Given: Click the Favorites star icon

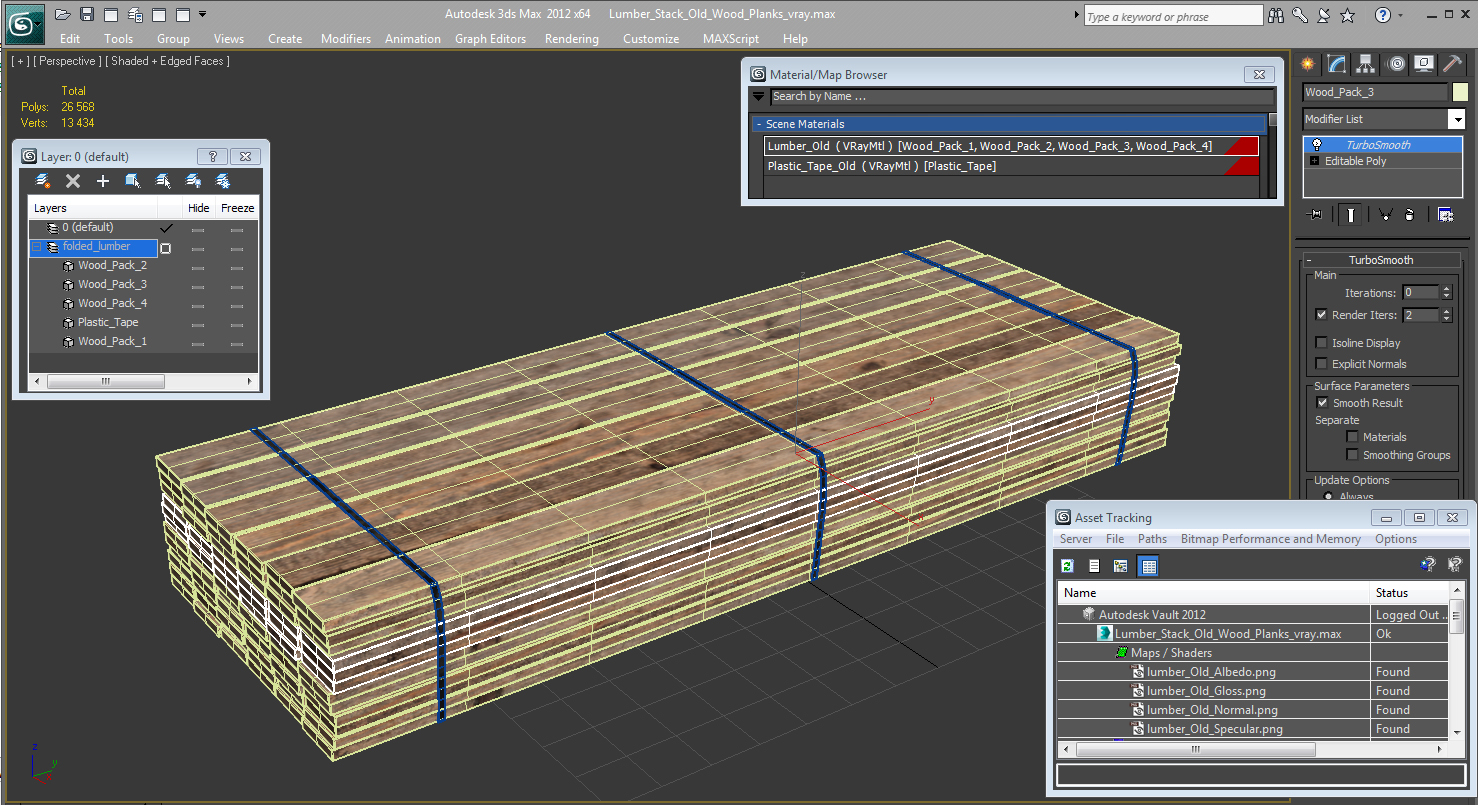Looking at the screenshot, I should pyautogui.click(x=1347, y=15).
